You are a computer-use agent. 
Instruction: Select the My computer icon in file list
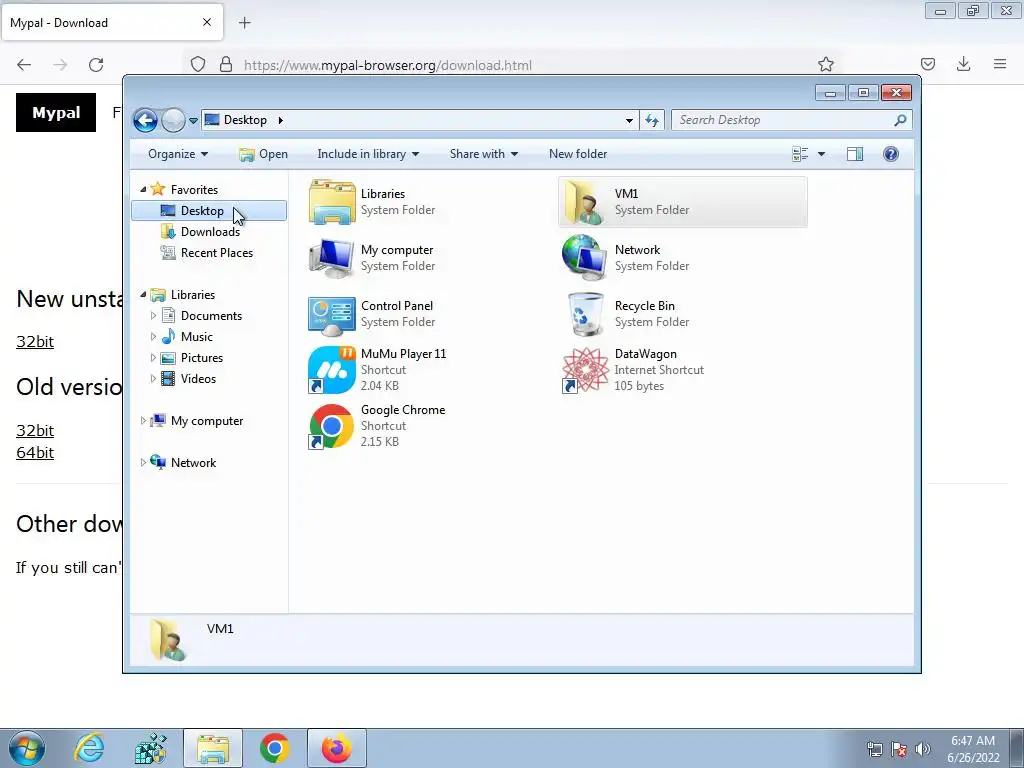(x=332, y=258)
